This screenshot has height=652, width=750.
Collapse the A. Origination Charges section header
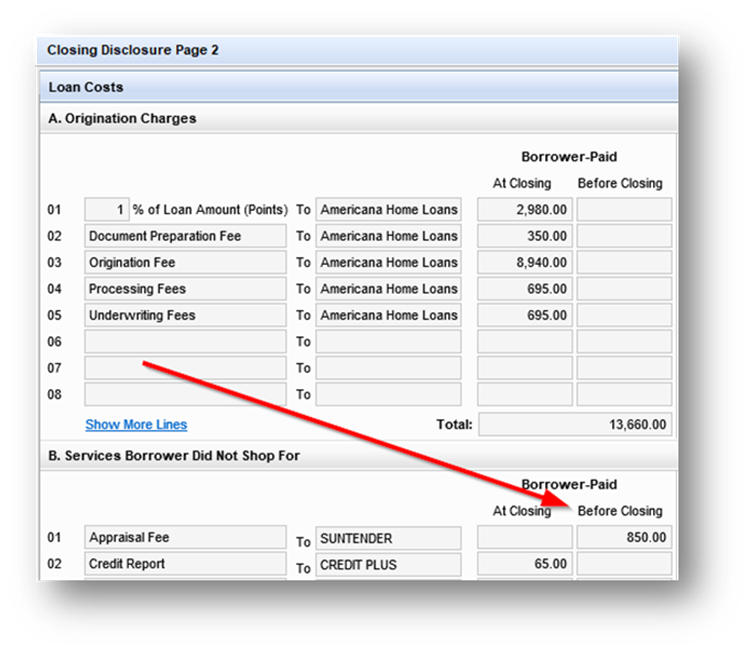coord(122,118)
